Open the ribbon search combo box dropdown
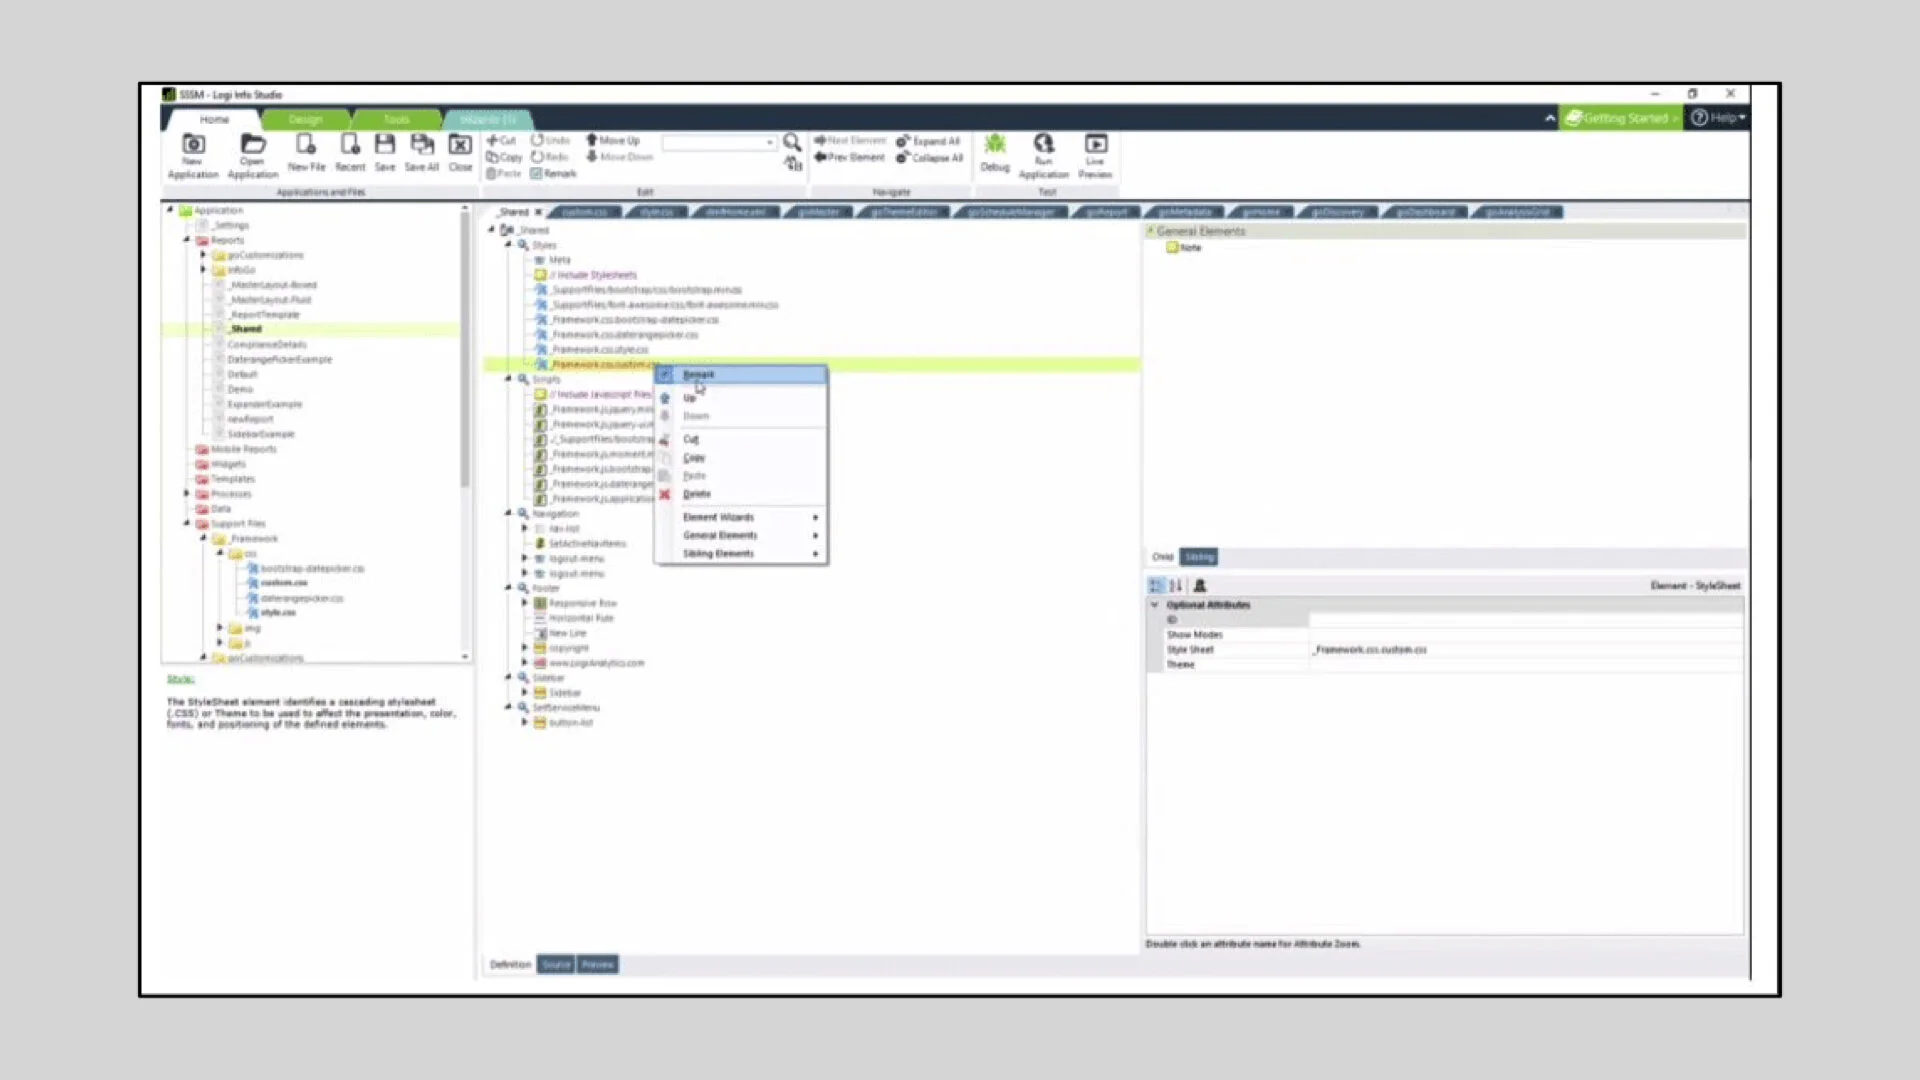Image resolution: width=1920 pixels, height=1080 pixels. tap(769, 143)
